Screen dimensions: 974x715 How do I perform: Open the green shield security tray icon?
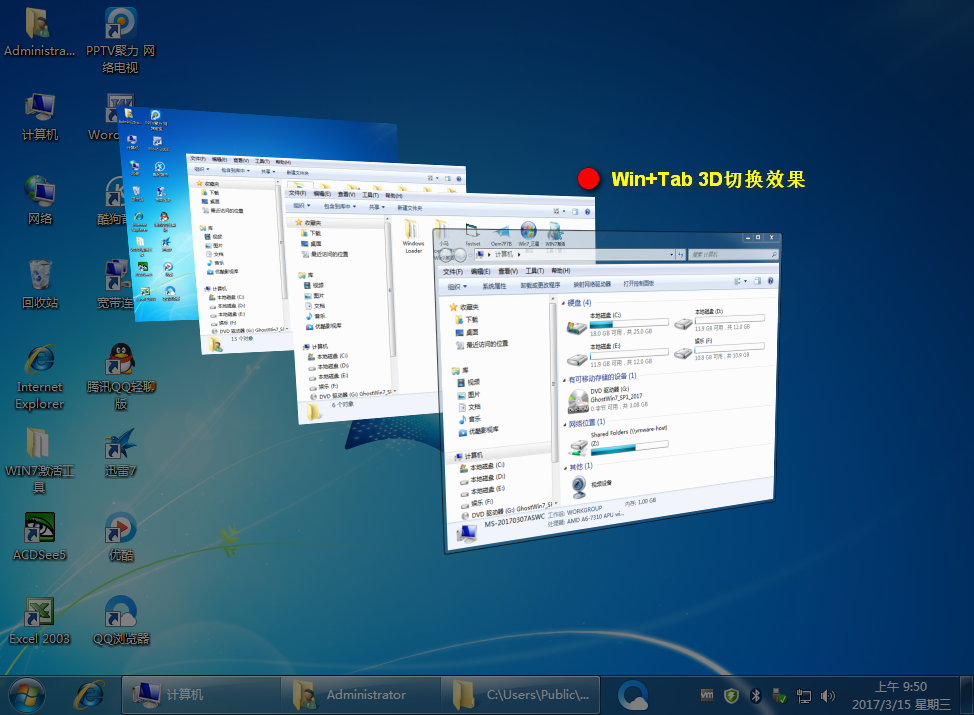[731, 696]
